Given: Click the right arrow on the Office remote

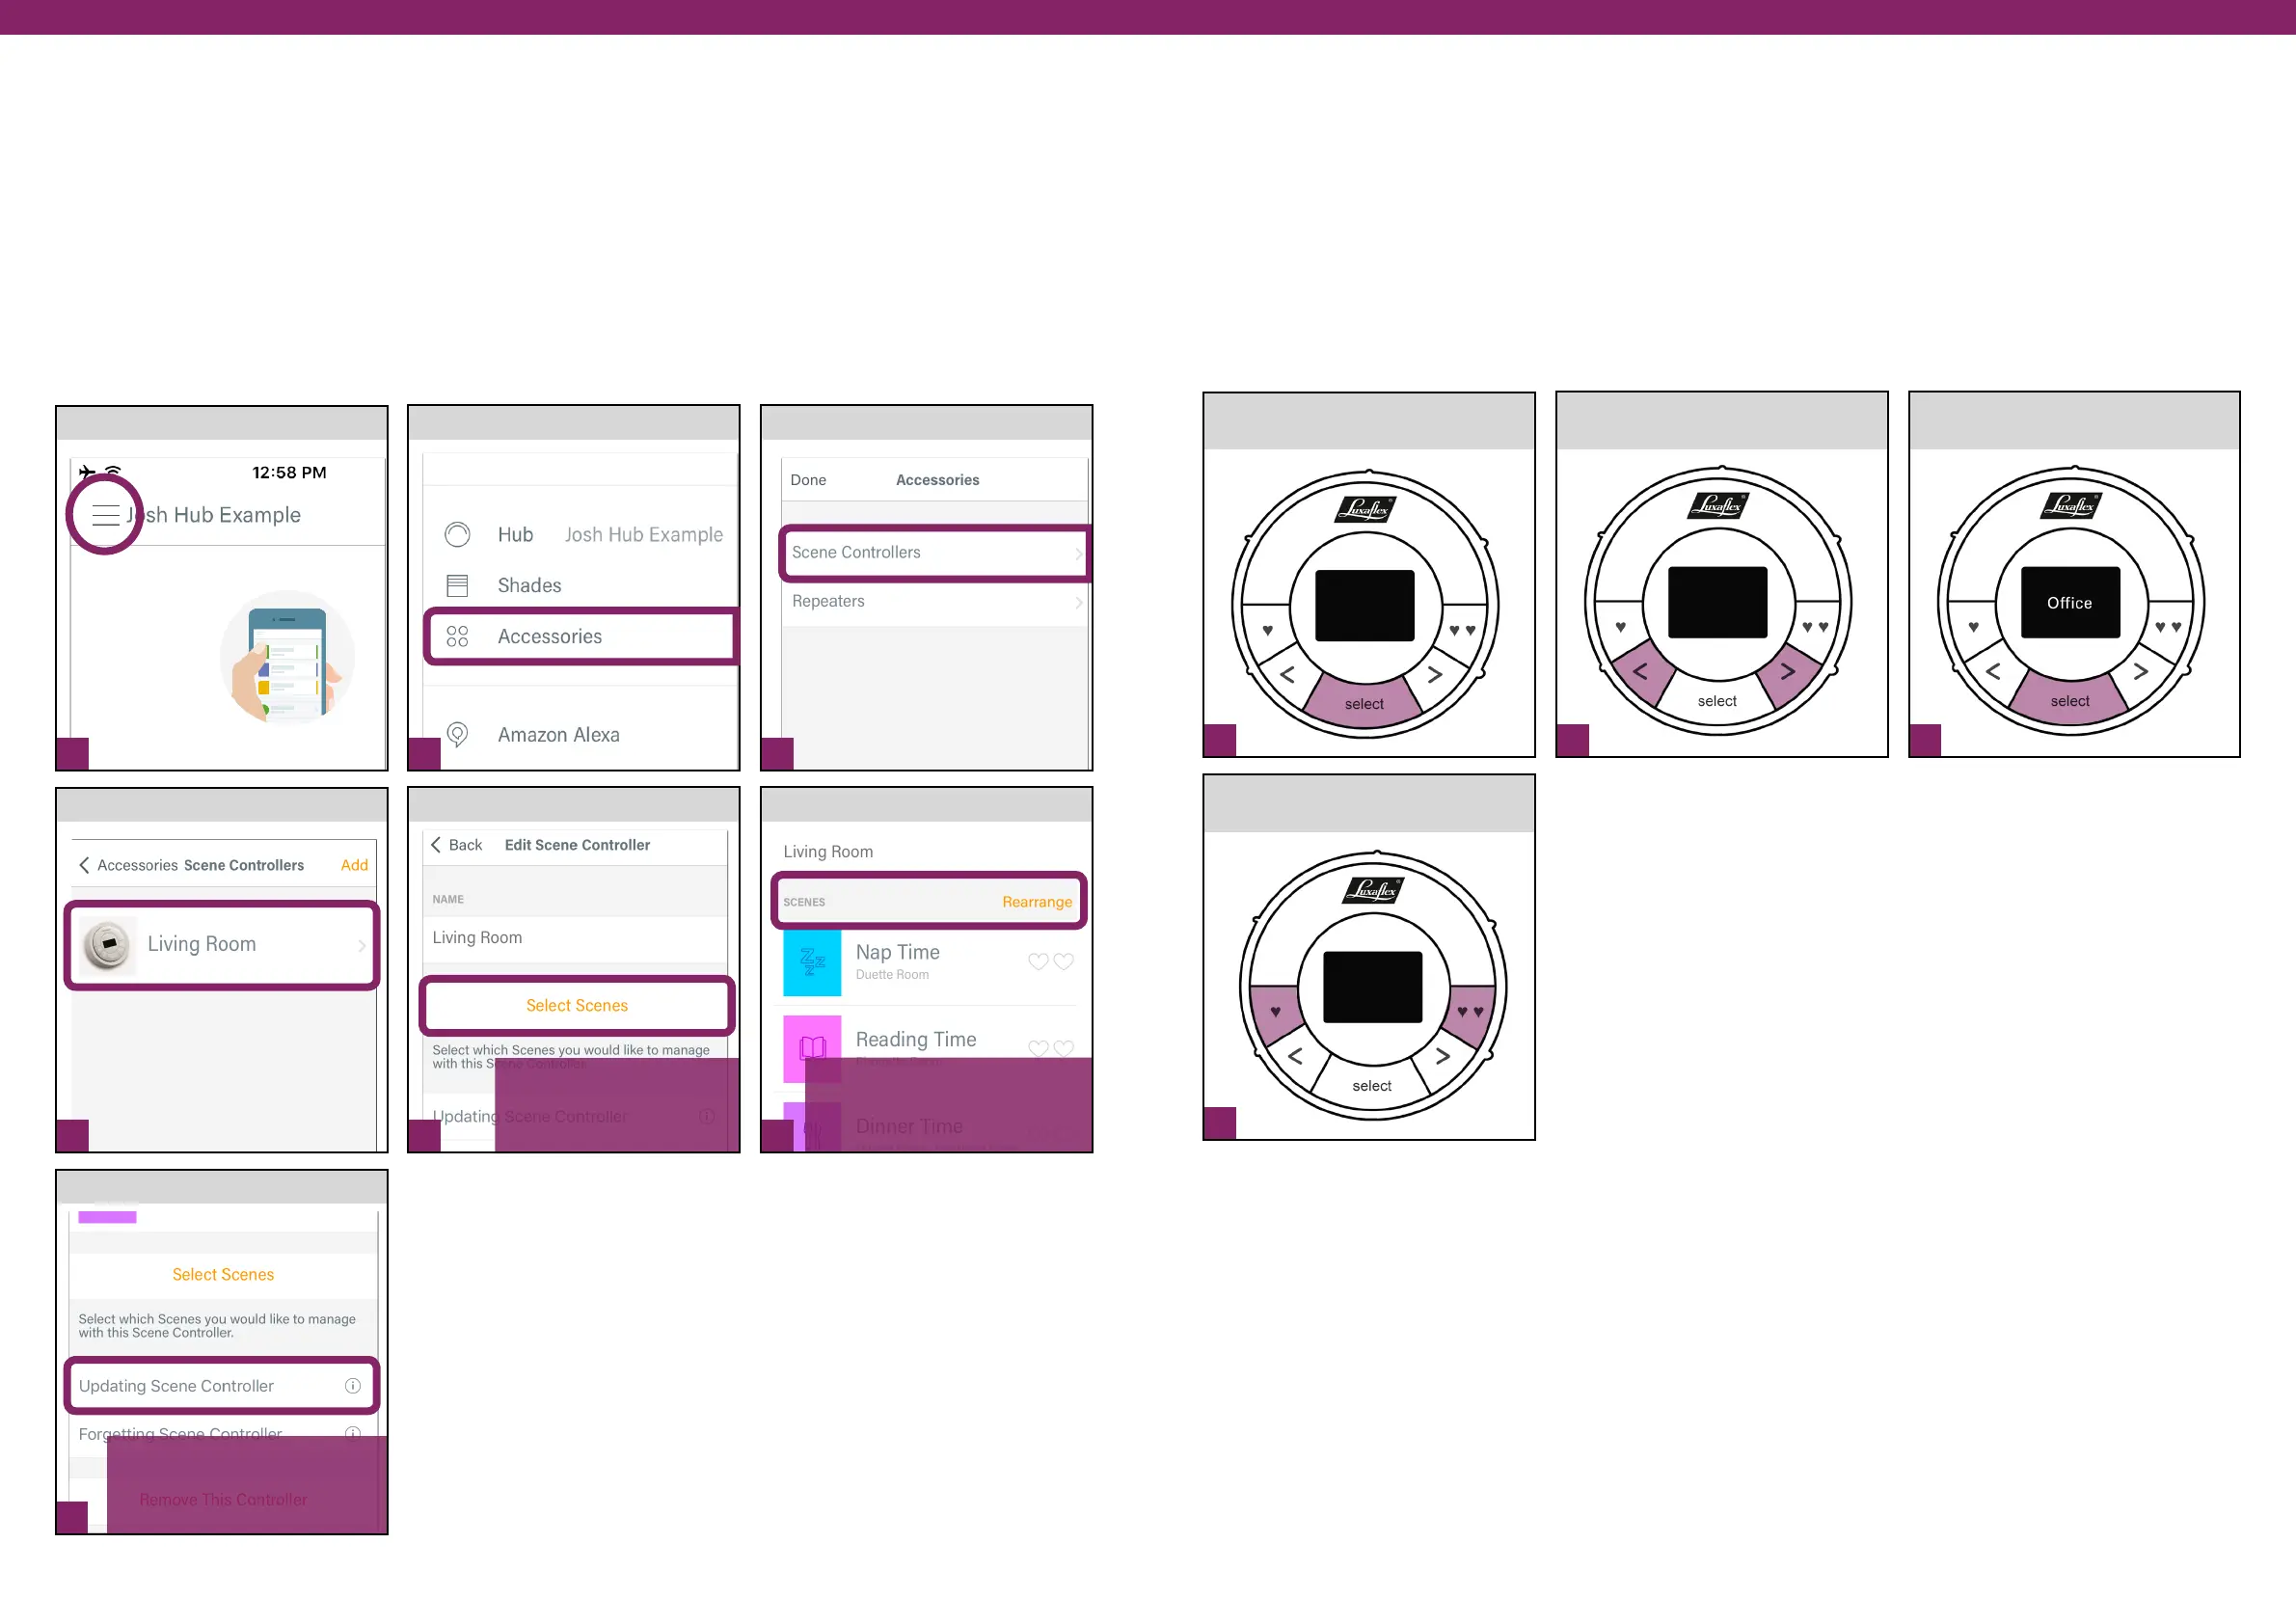Looking at the screenshot, I should [2141, 672].
